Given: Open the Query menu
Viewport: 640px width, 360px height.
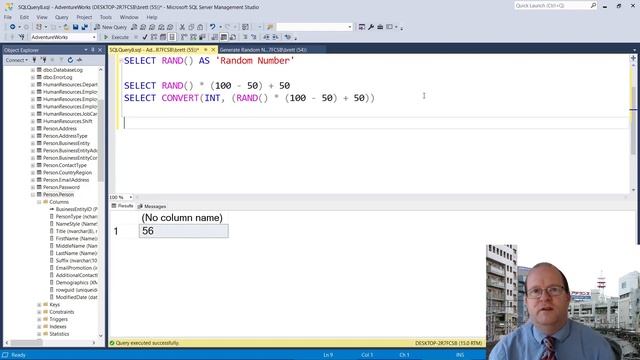Looking at the screenshot, I should [62, 17].
